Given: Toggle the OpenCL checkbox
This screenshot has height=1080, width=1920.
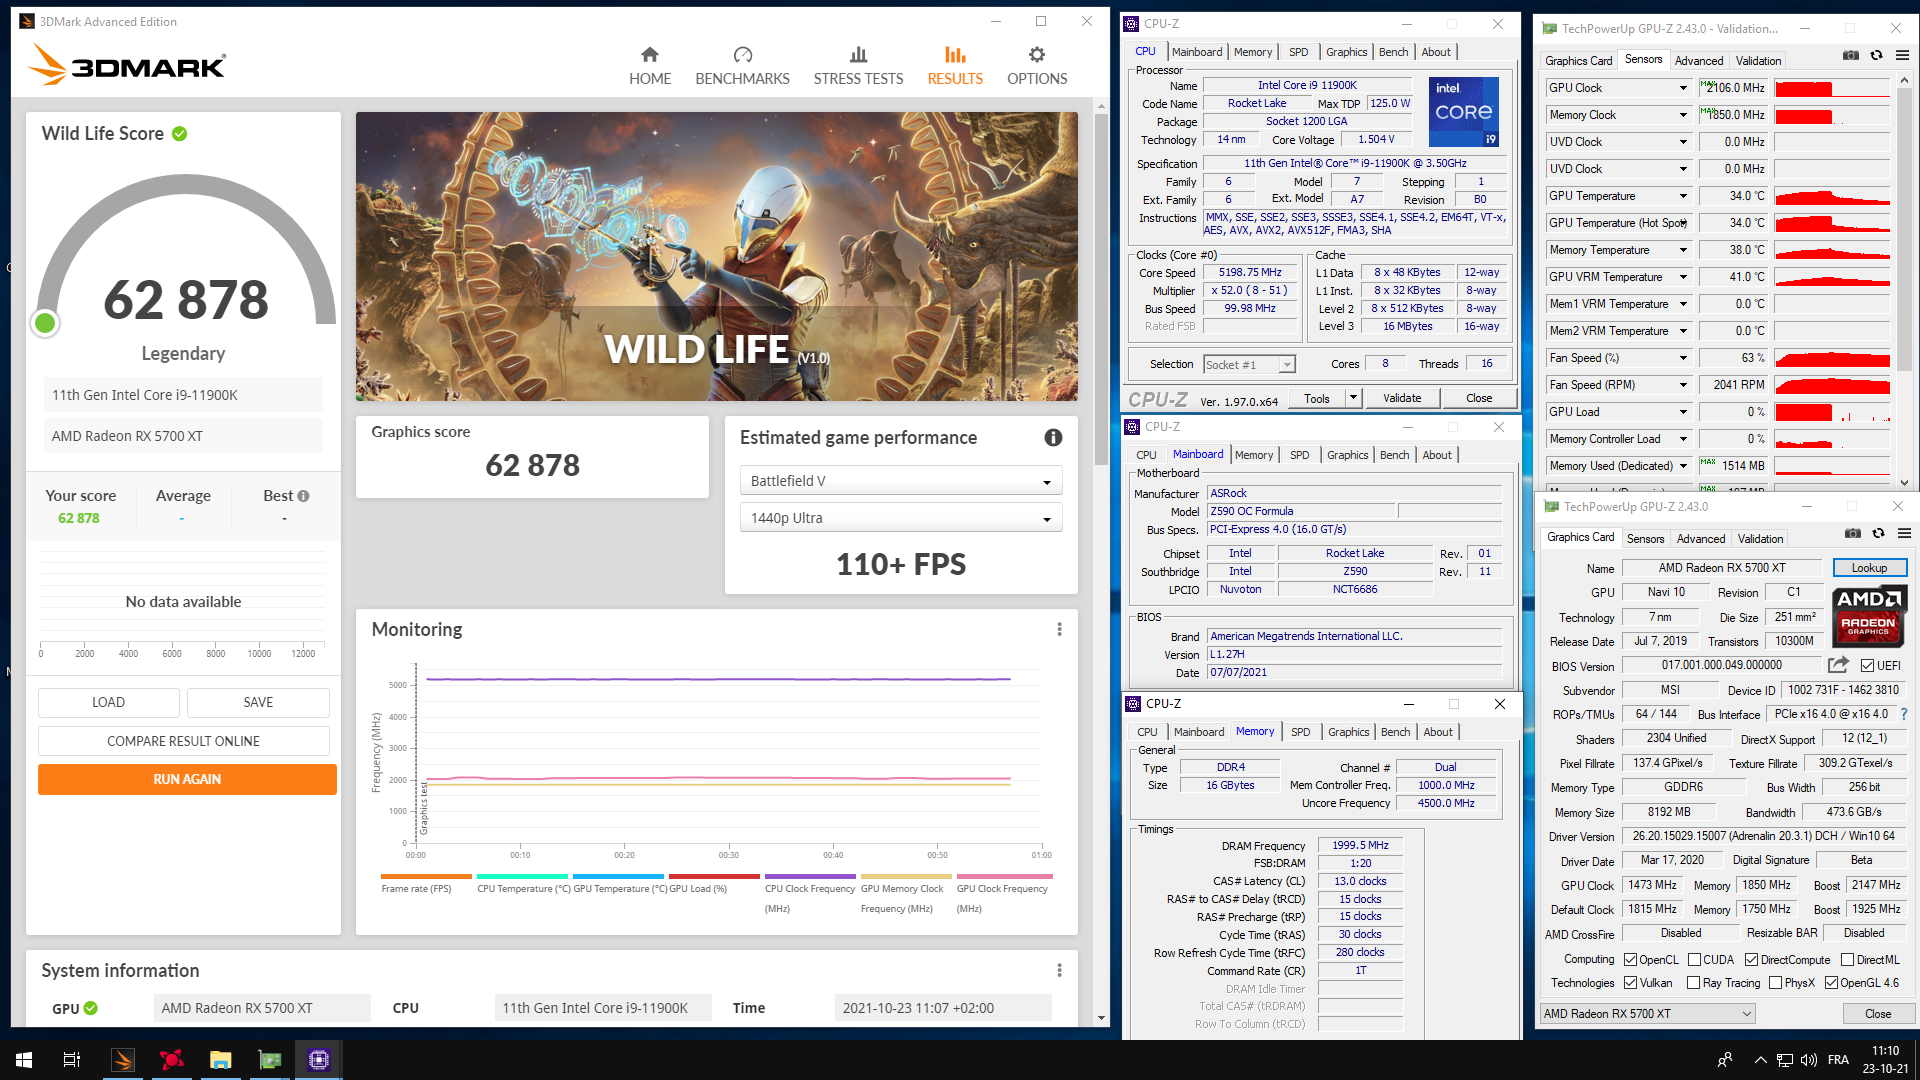Looking at the screenshot, I should click(x=1630, y=960).
